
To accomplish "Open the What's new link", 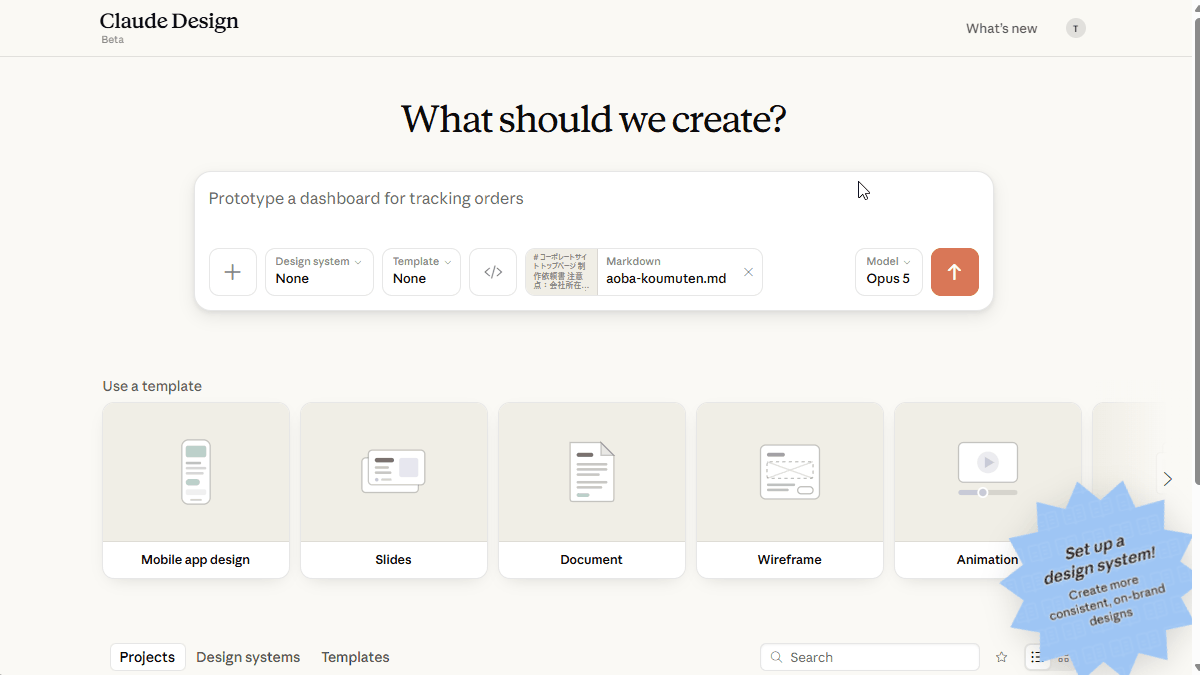I will (1001, 29).
